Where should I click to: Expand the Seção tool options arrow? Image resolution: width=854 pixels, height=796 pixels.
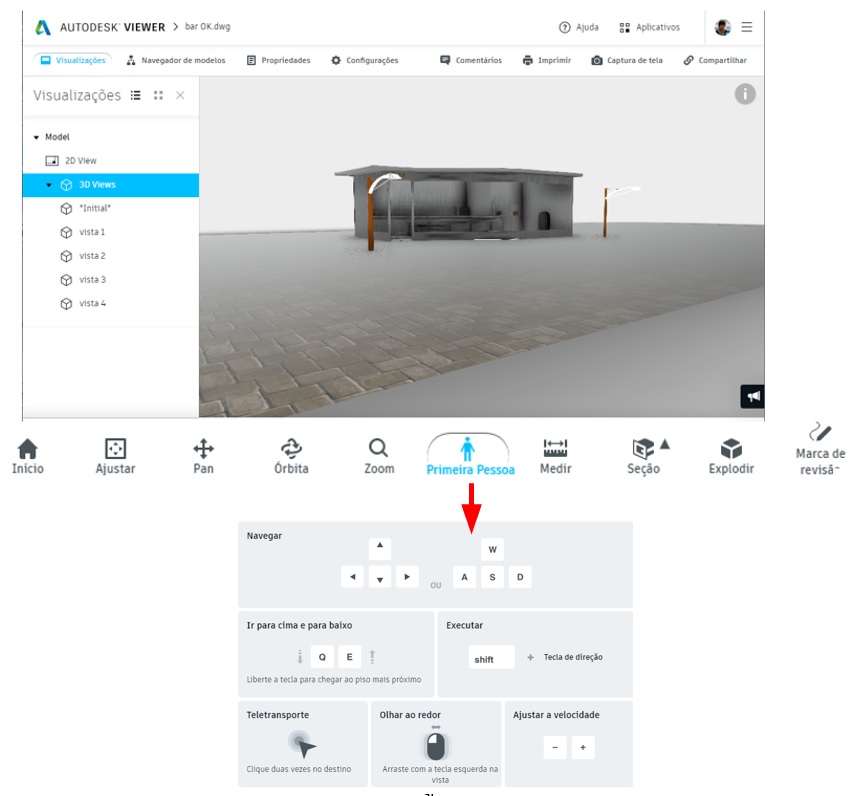tap(665, 444)
